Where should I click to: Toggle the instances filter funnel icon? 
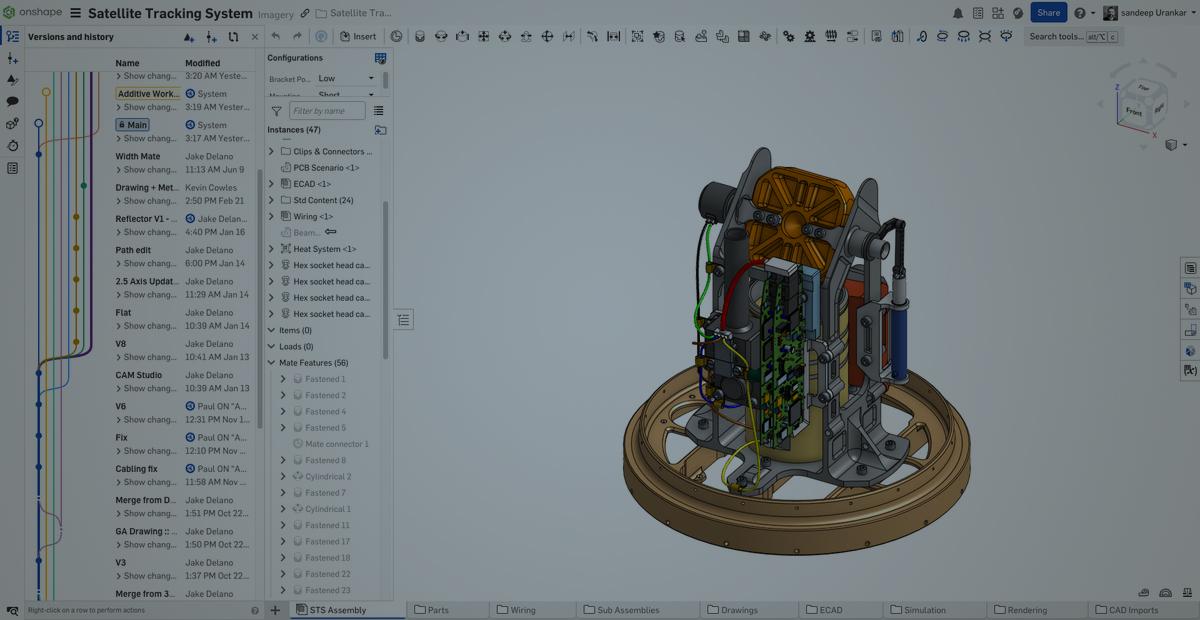click(x=277, y=110)
